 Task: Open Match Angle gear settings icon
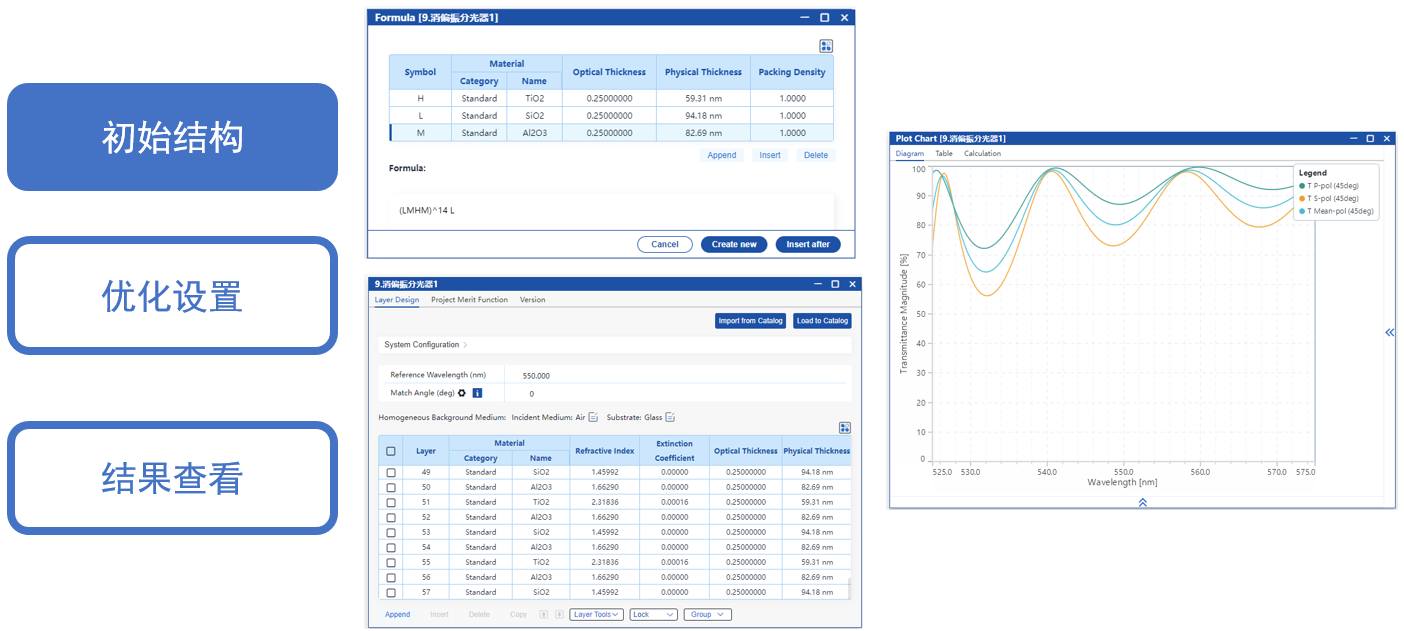click(x=462, y=393)
